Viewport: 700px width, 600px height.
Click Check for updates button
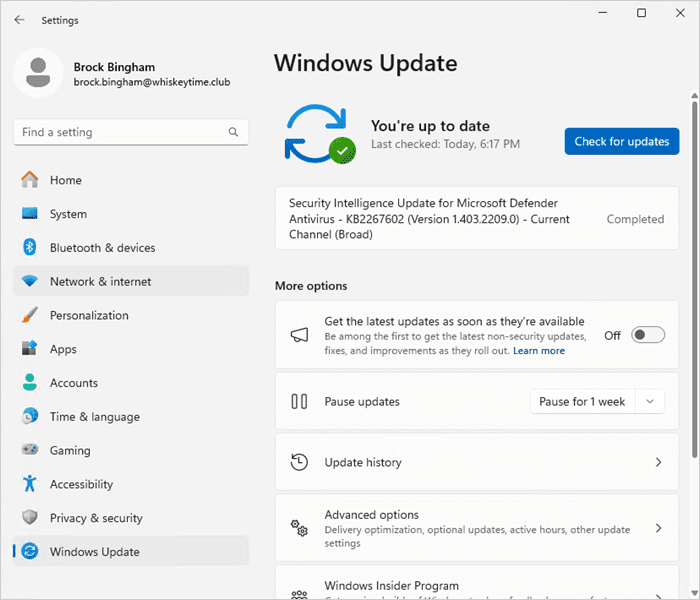[622, 142]
